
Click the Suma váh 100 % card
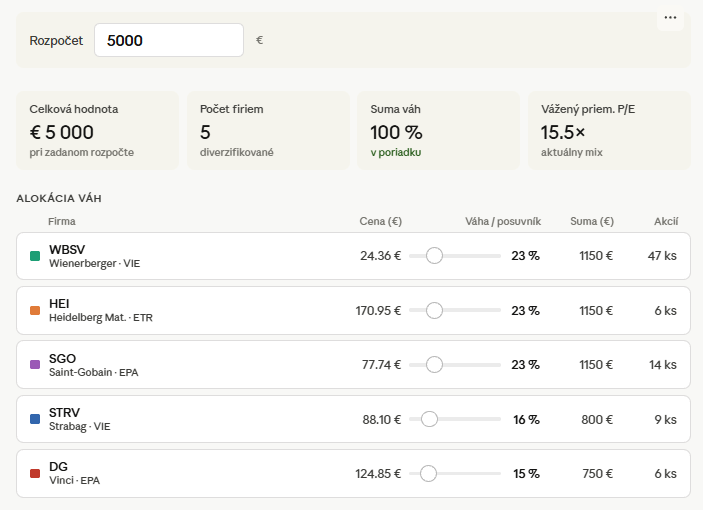438,130
